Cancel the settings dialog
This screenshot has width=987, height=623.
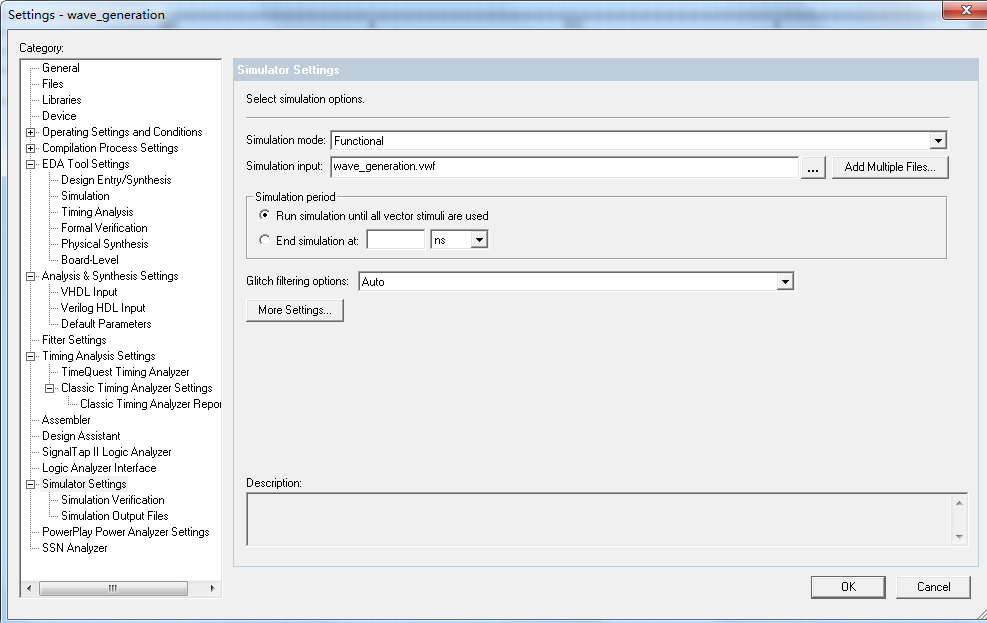tap(933, 587)
